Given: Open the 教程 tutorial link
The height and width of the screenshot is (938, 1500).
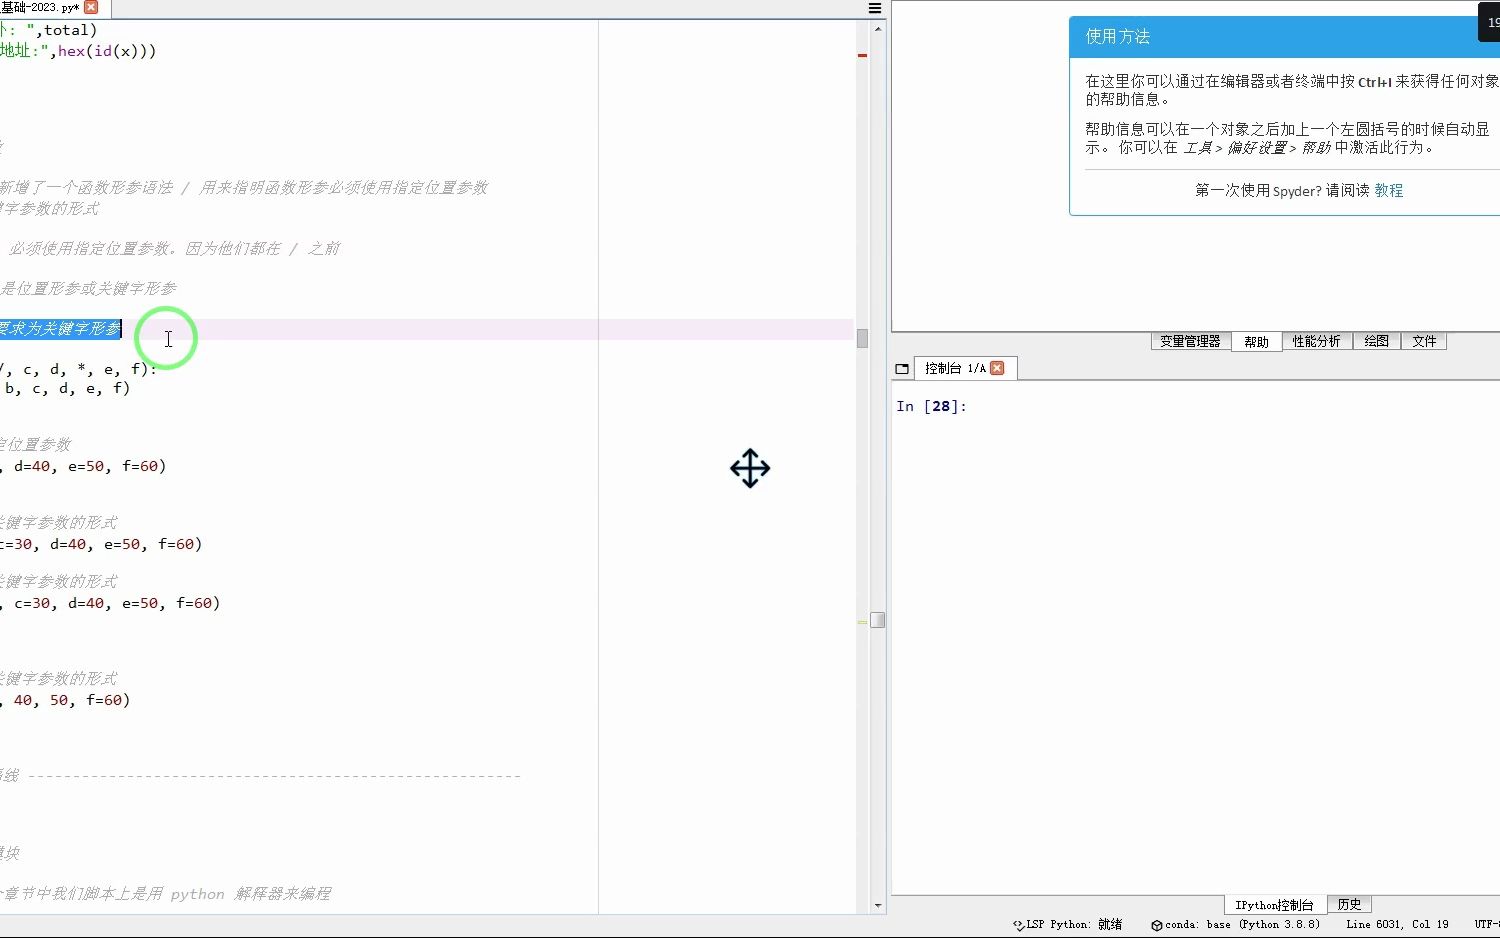Looking at the screenshot, I should [1388, 190].
